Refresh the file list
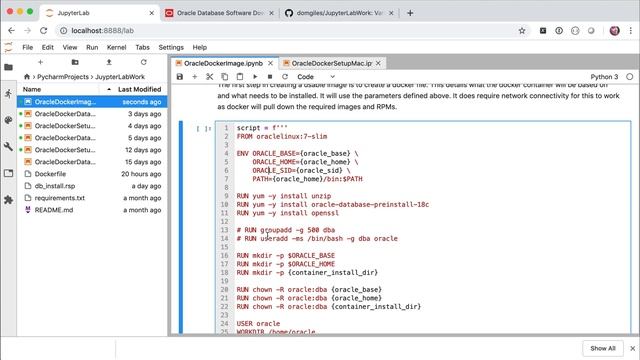 tap(144, 62)
